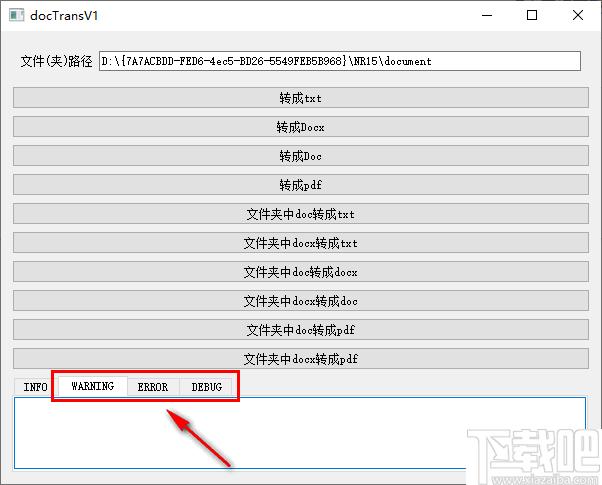Click the 转成Doc button
The height and width of the screenshot is (485, 602).
(x=301, y=156)
